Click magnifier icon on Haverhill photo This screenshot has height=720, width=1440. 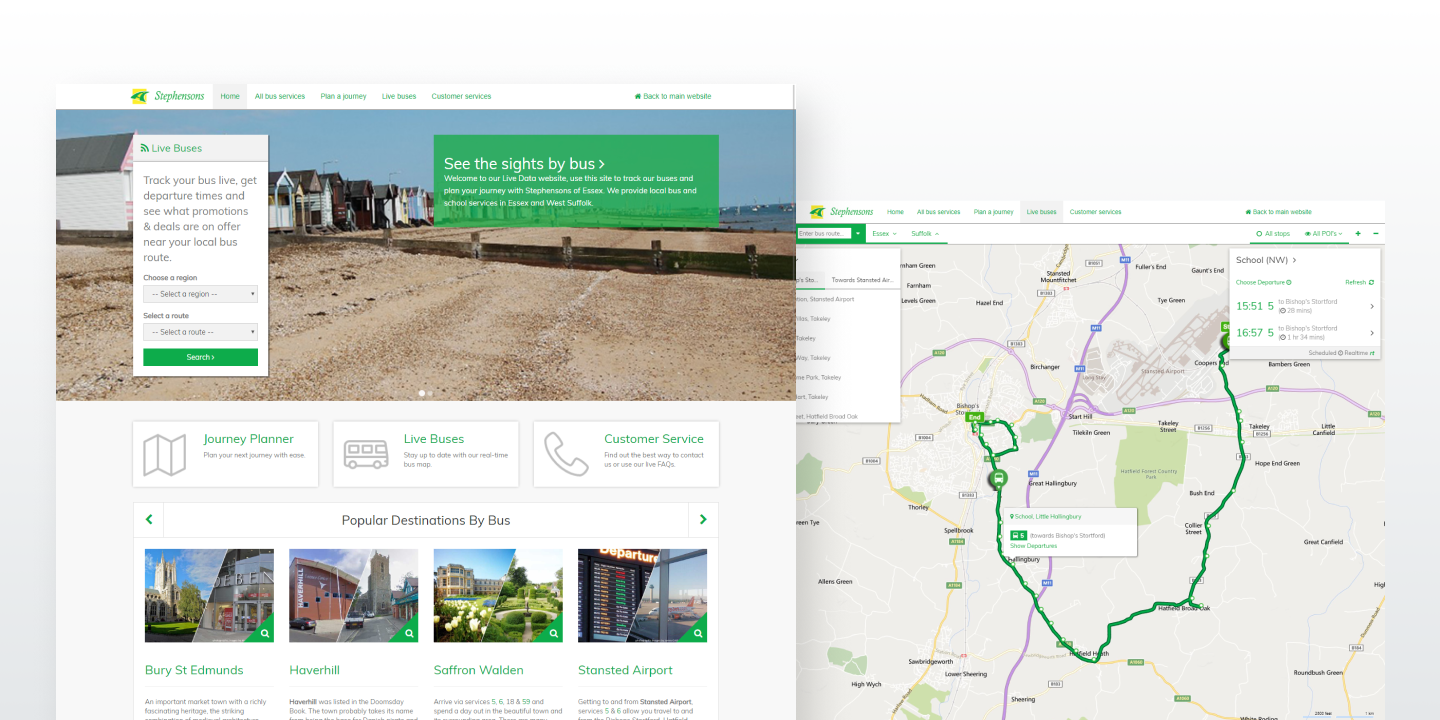pyautogui.click(x=410, y=633)
